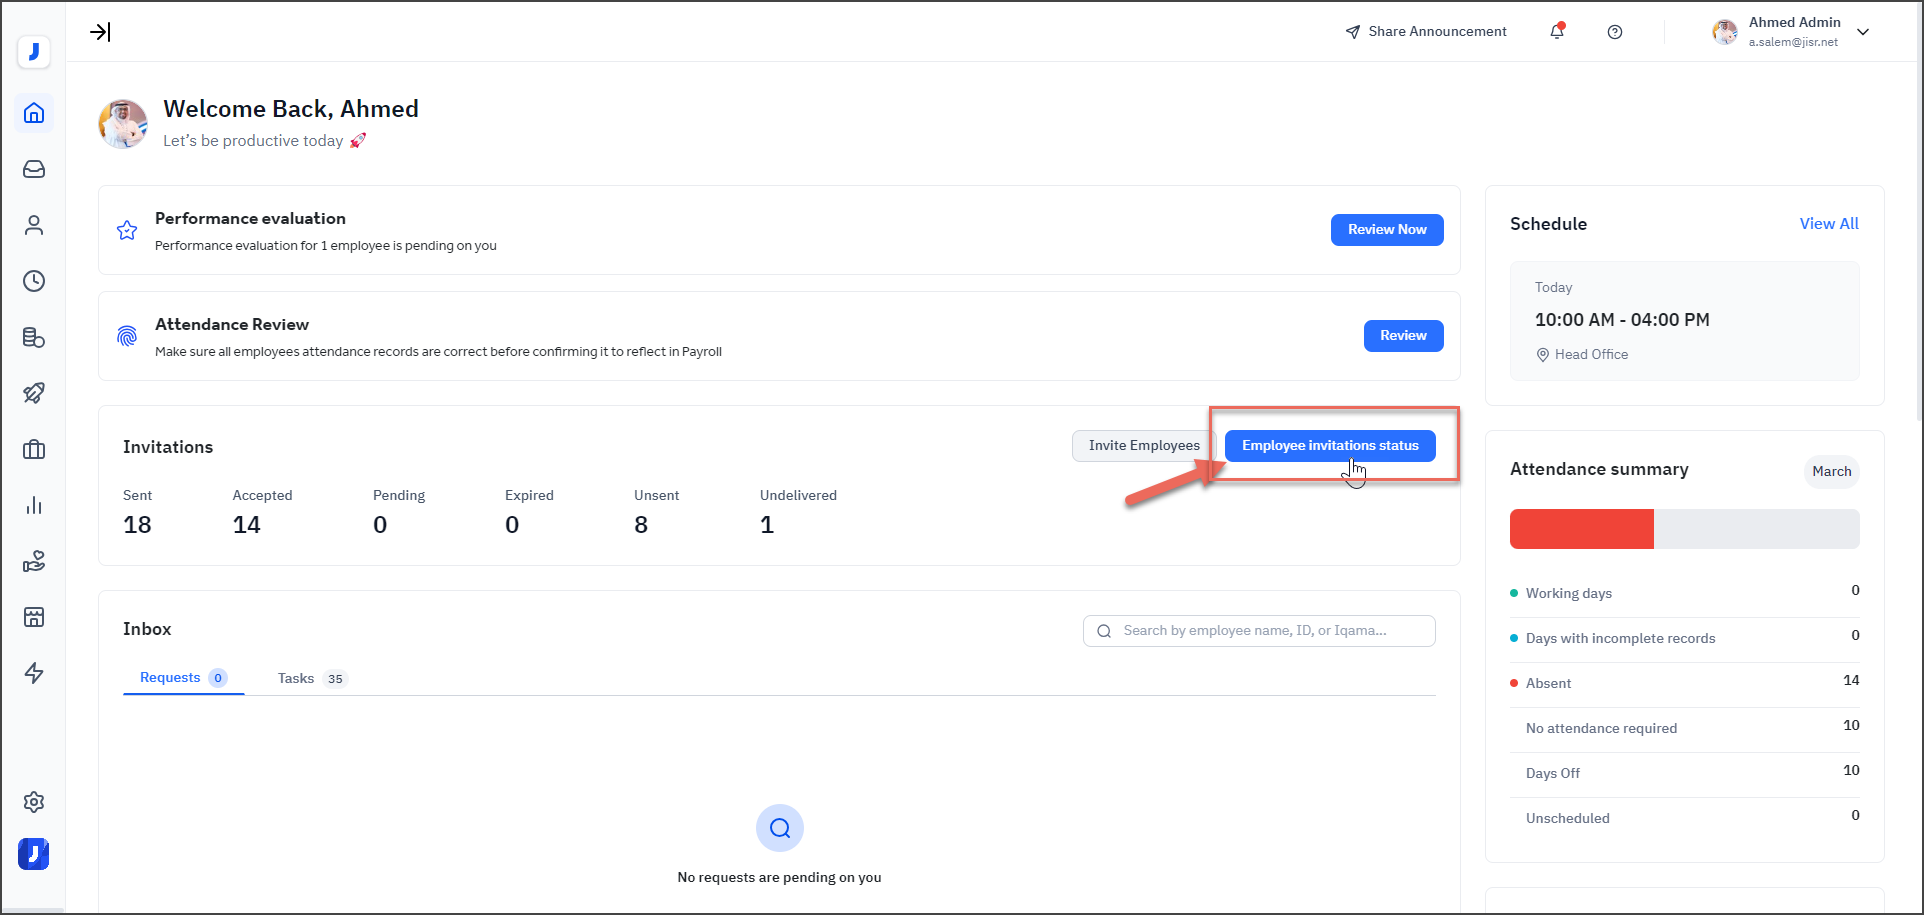Open the attendance clock sidebar icon
The height and width of the screenshot is (915, 1924).
coord(34,281)
